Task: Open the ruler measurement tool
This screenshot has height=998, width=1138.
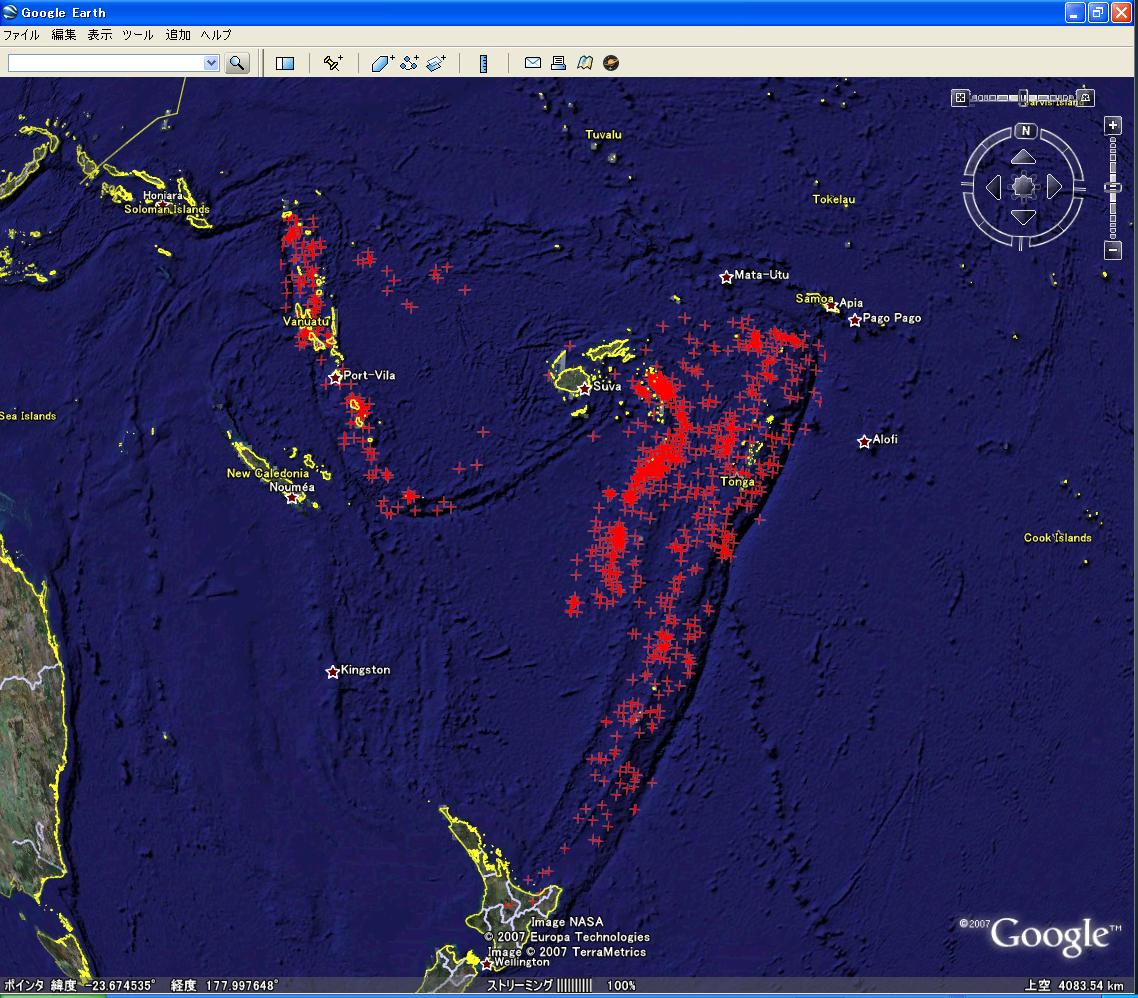Action: point(483,63)
